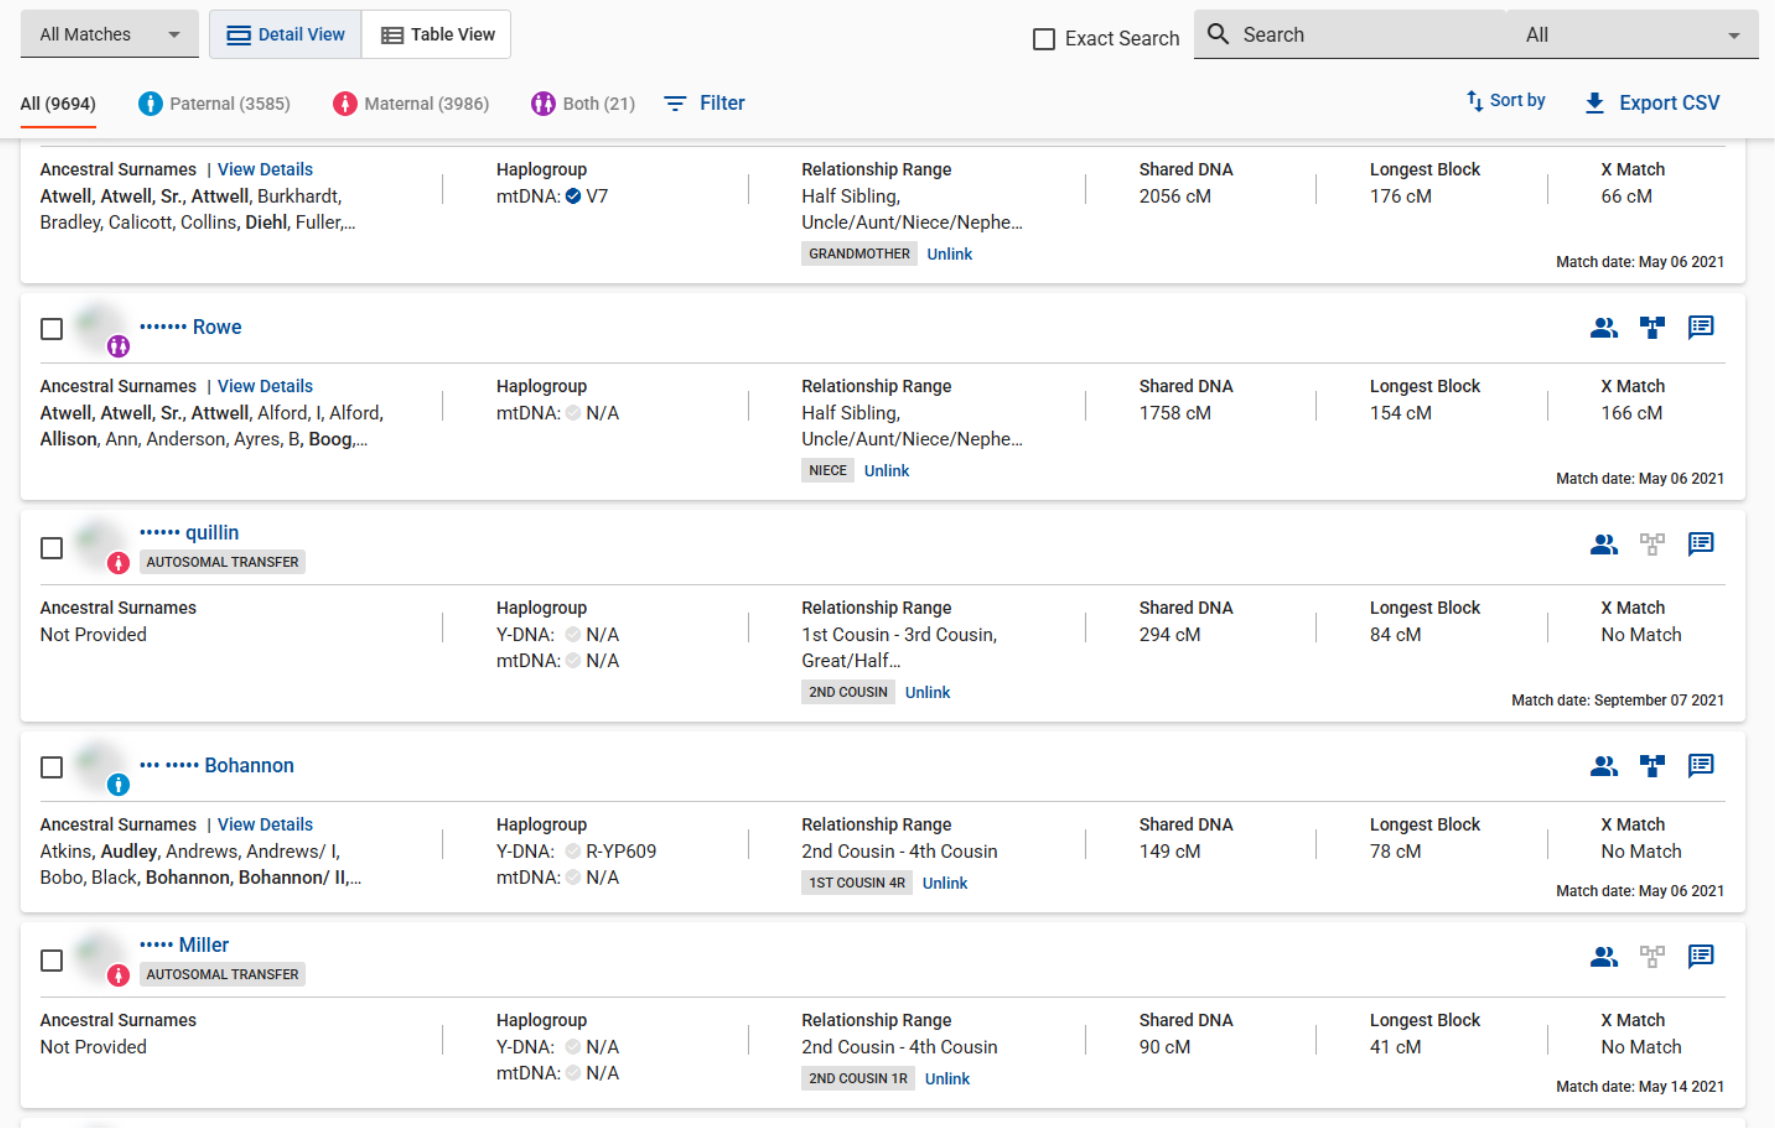Screen dimensions: 1775x1128
Task: Enable the Exact Search checkbox
Action: tap(1044, 39)
